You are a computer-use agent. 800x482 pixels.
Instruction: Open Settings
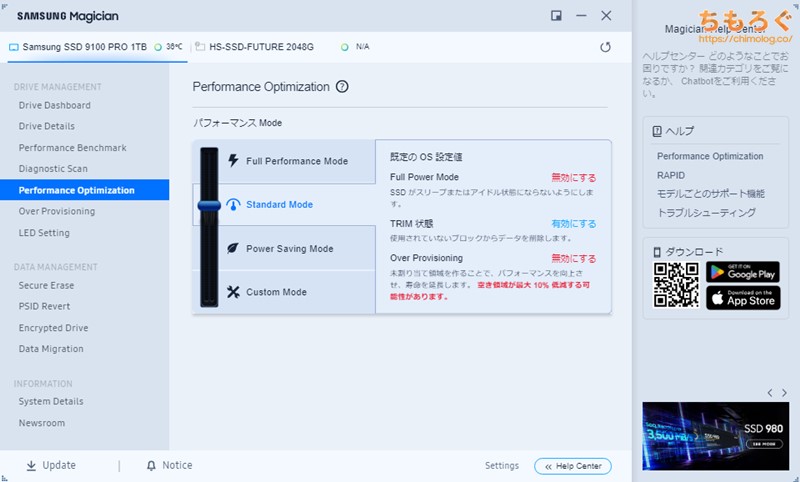pyautogui.click(x=502, y=466)
